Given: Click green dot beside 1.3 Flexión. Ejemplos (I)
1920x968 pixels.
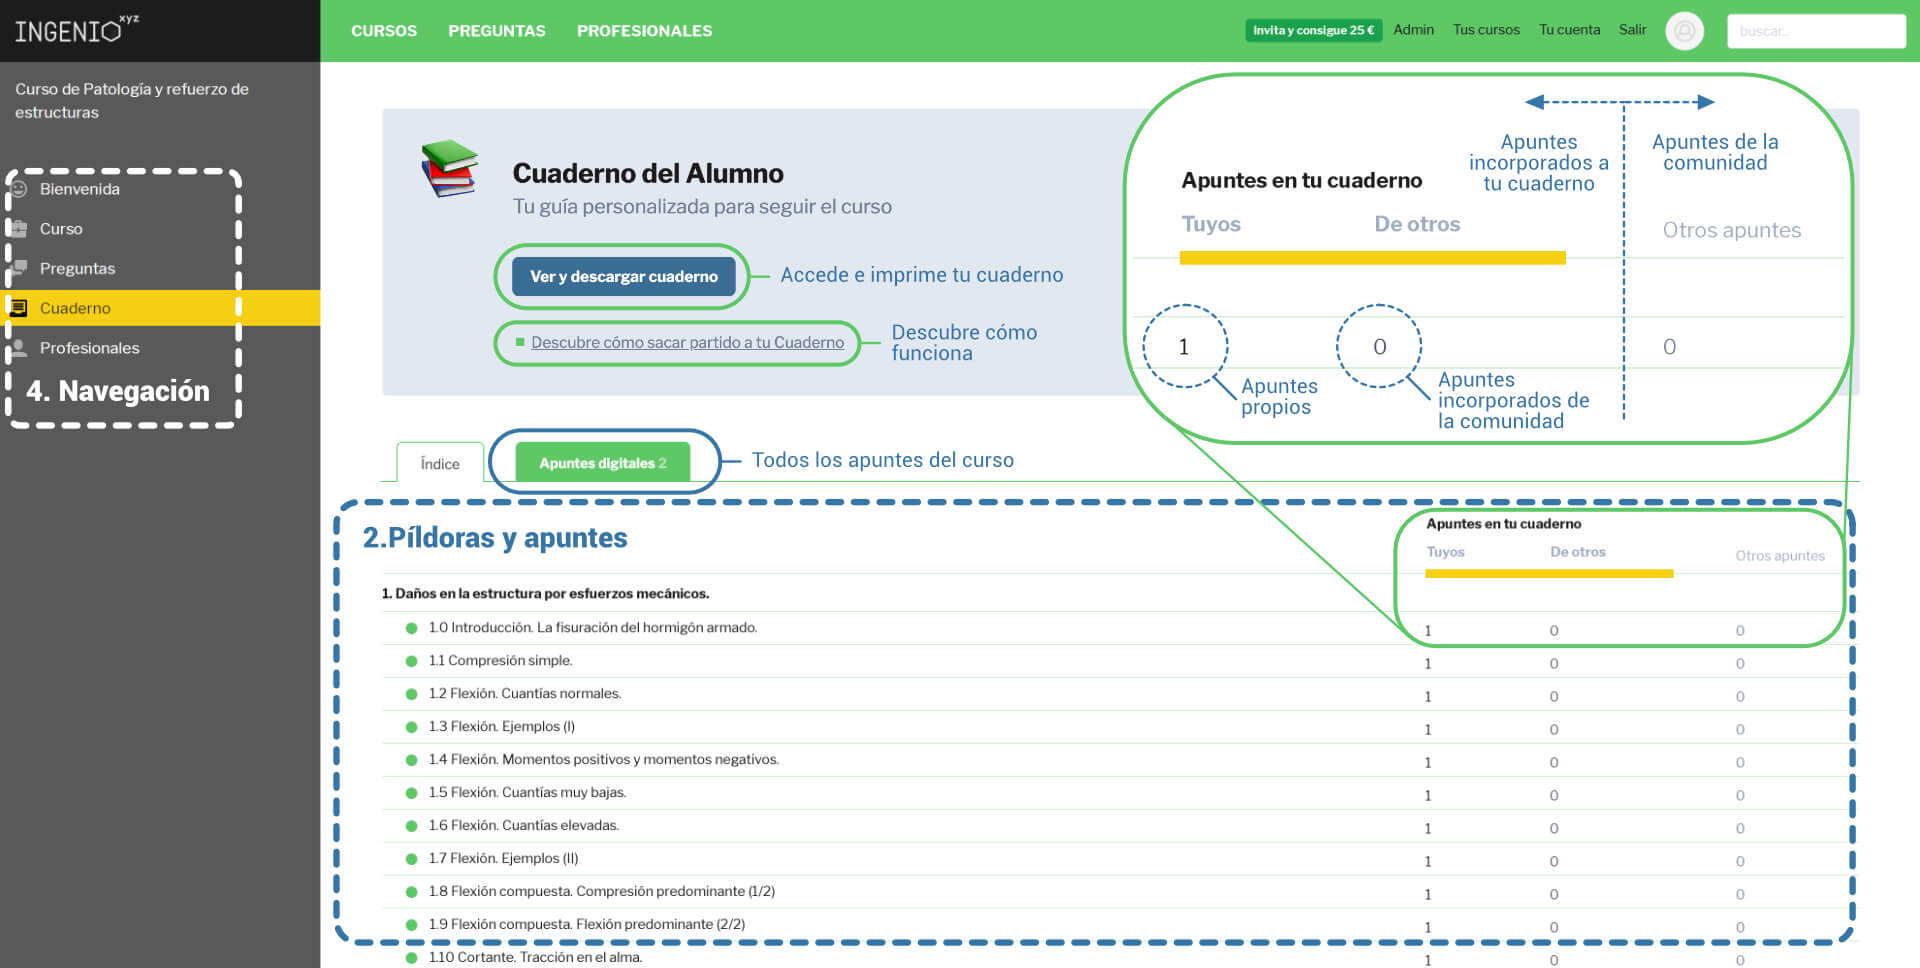Looking at the screenshot, I should pos(411,727).
